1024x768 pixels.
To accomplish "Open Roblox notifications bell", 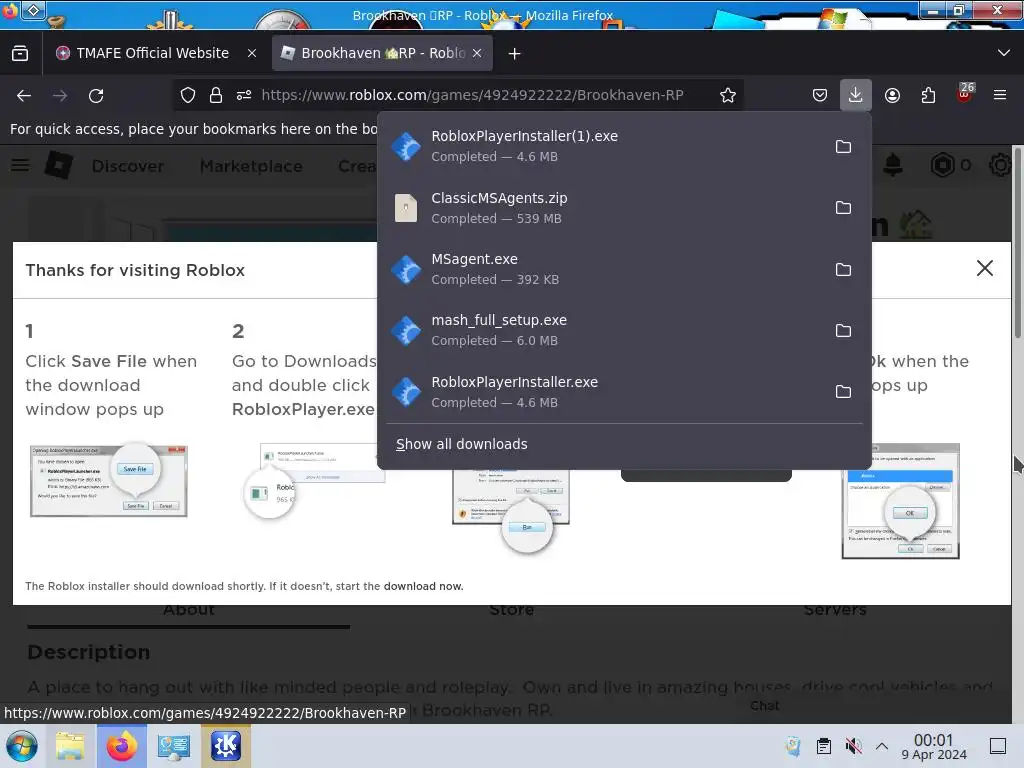I will point(893,165).
